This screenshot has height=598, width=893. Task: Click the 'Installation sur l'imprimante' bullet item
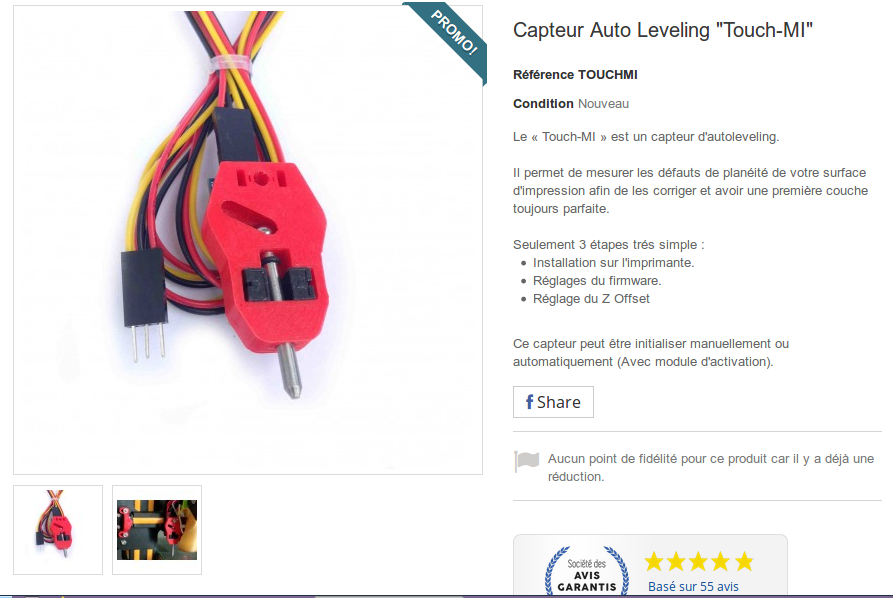pyautogui.click(x=613, y=263)
